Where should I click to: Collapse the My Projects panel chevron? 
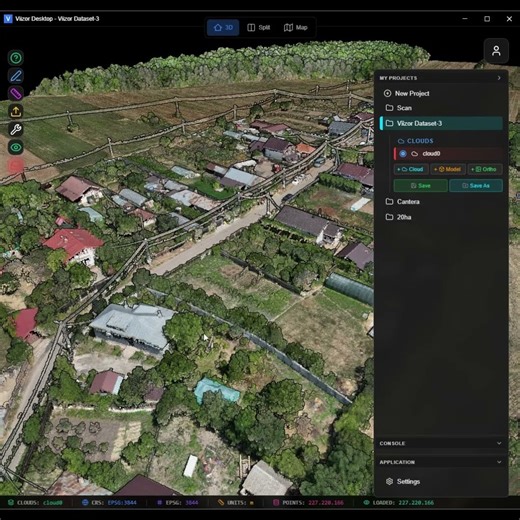point(499,78)
